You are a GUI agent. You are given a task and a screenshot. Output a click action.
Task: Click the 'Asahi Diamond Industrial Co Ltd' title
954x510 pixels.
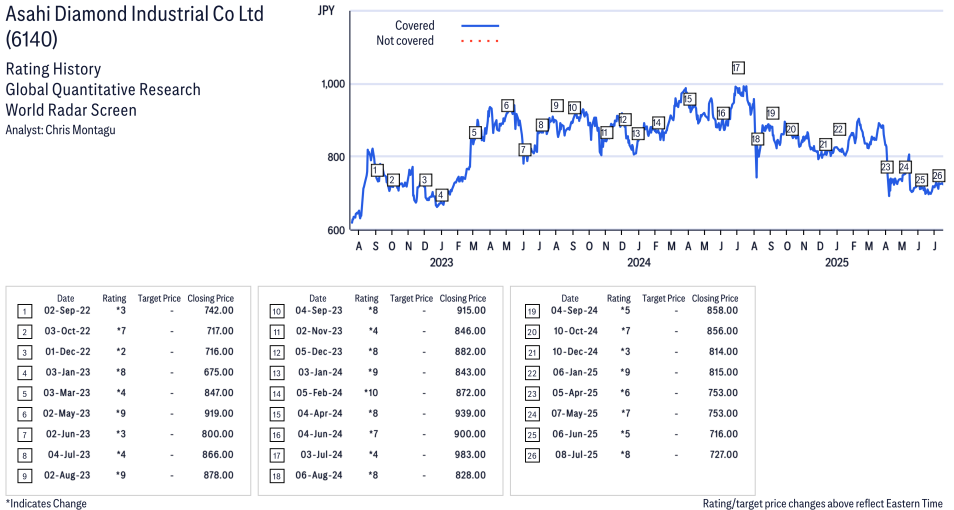(x=134, y=13)
